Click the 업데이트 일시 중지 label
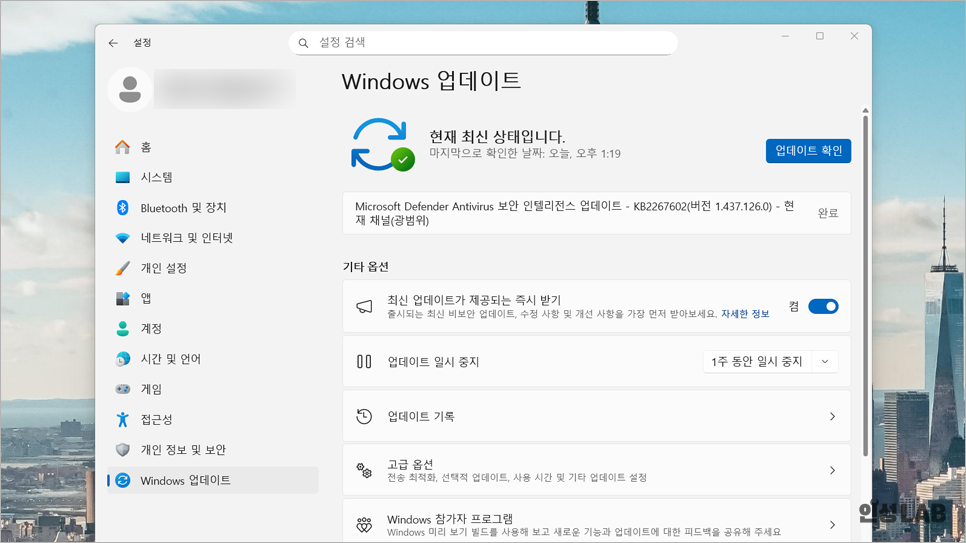The width and height of the screenshot is (966, 543). click(433, 362)
